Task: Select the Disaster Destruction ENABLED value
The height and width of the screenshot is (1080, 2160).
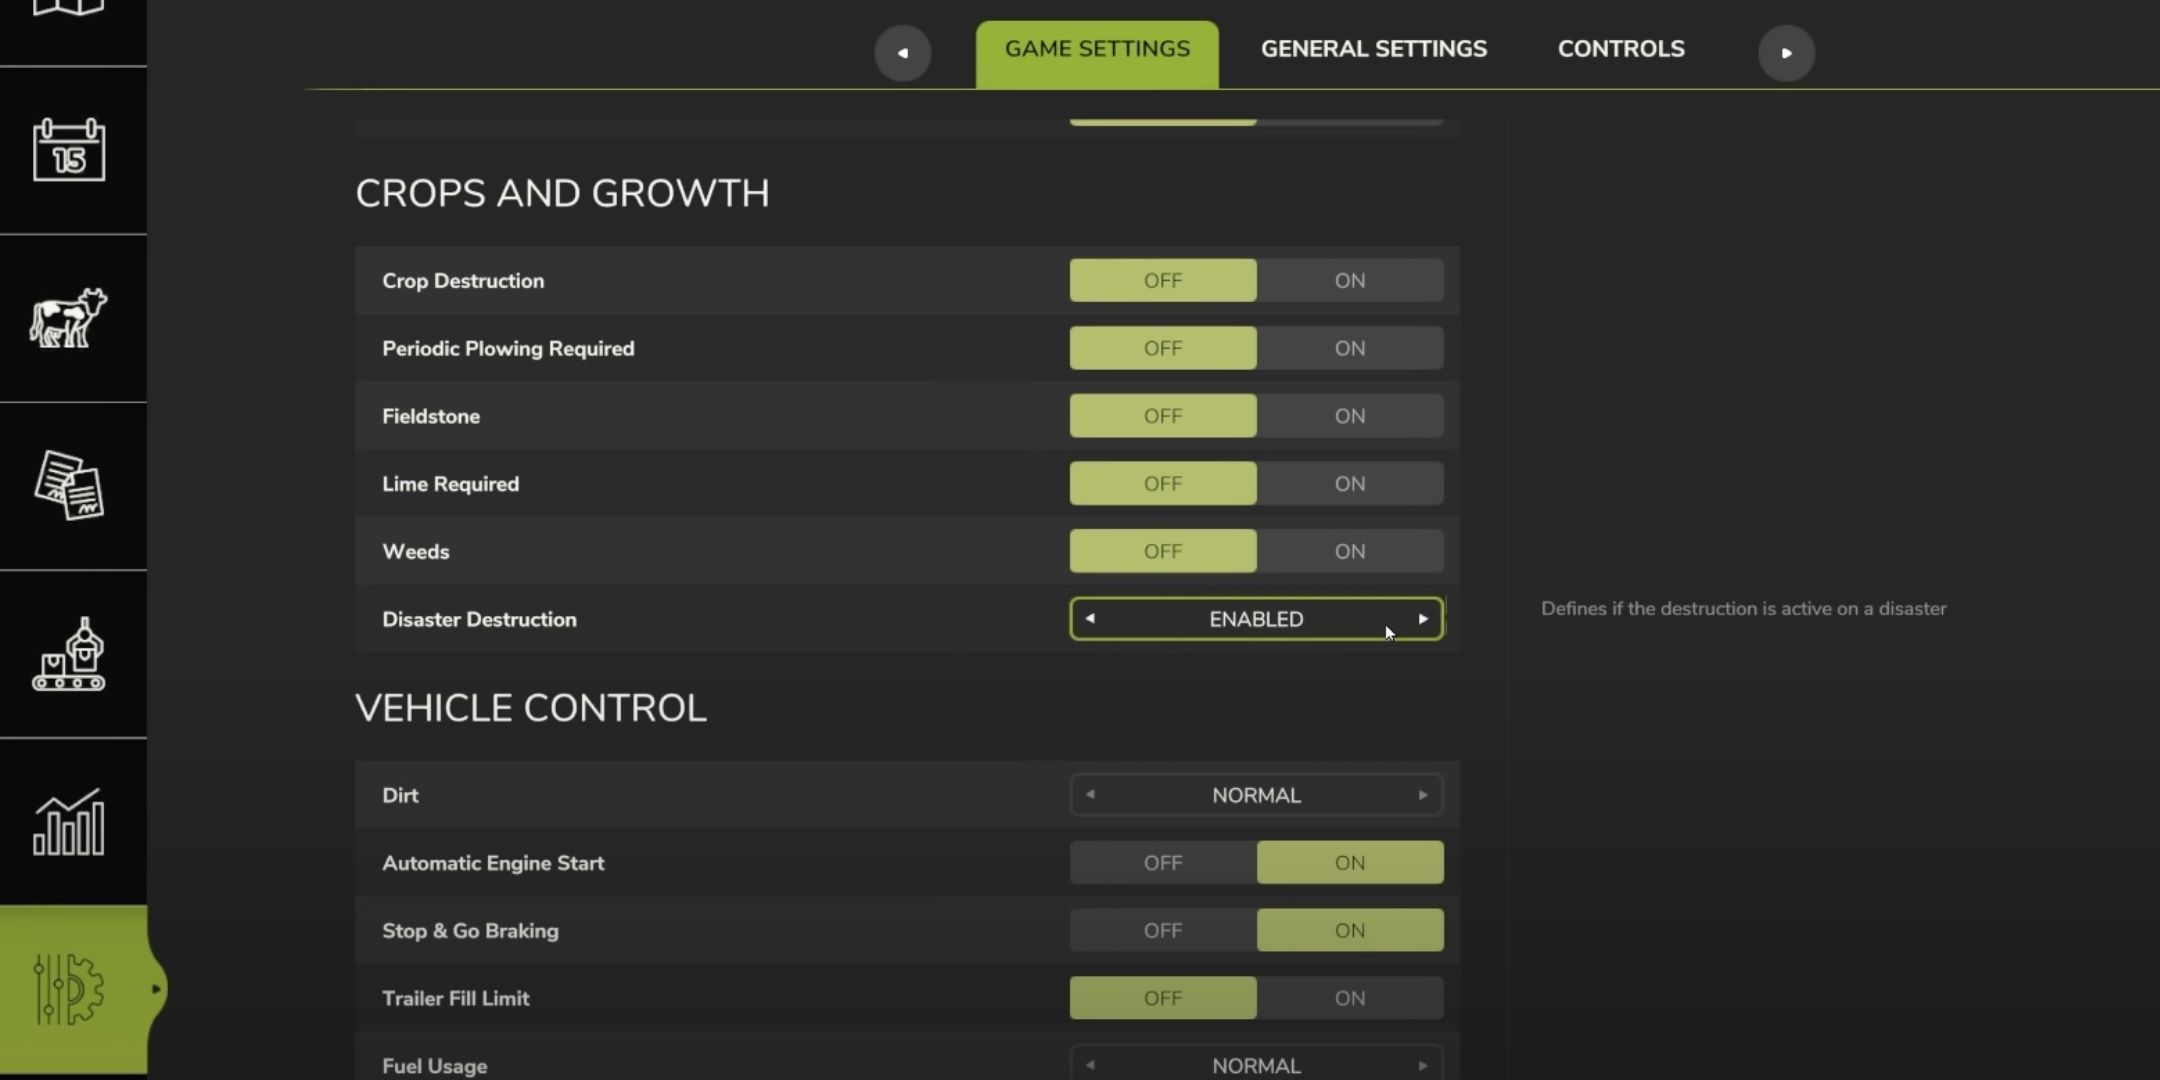Action: (x=1256, y=619)
